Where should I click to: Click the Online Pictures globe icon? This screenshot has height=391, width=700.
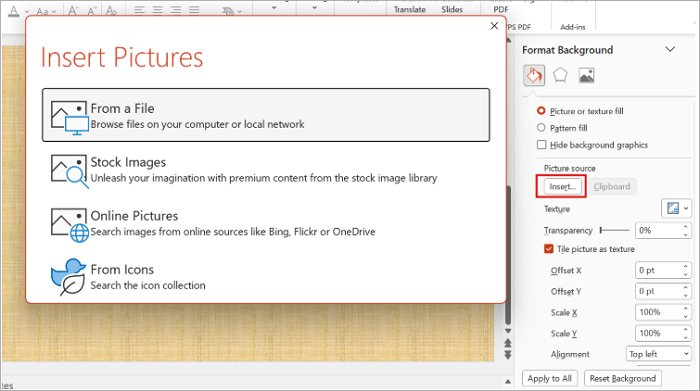[69, 225]
